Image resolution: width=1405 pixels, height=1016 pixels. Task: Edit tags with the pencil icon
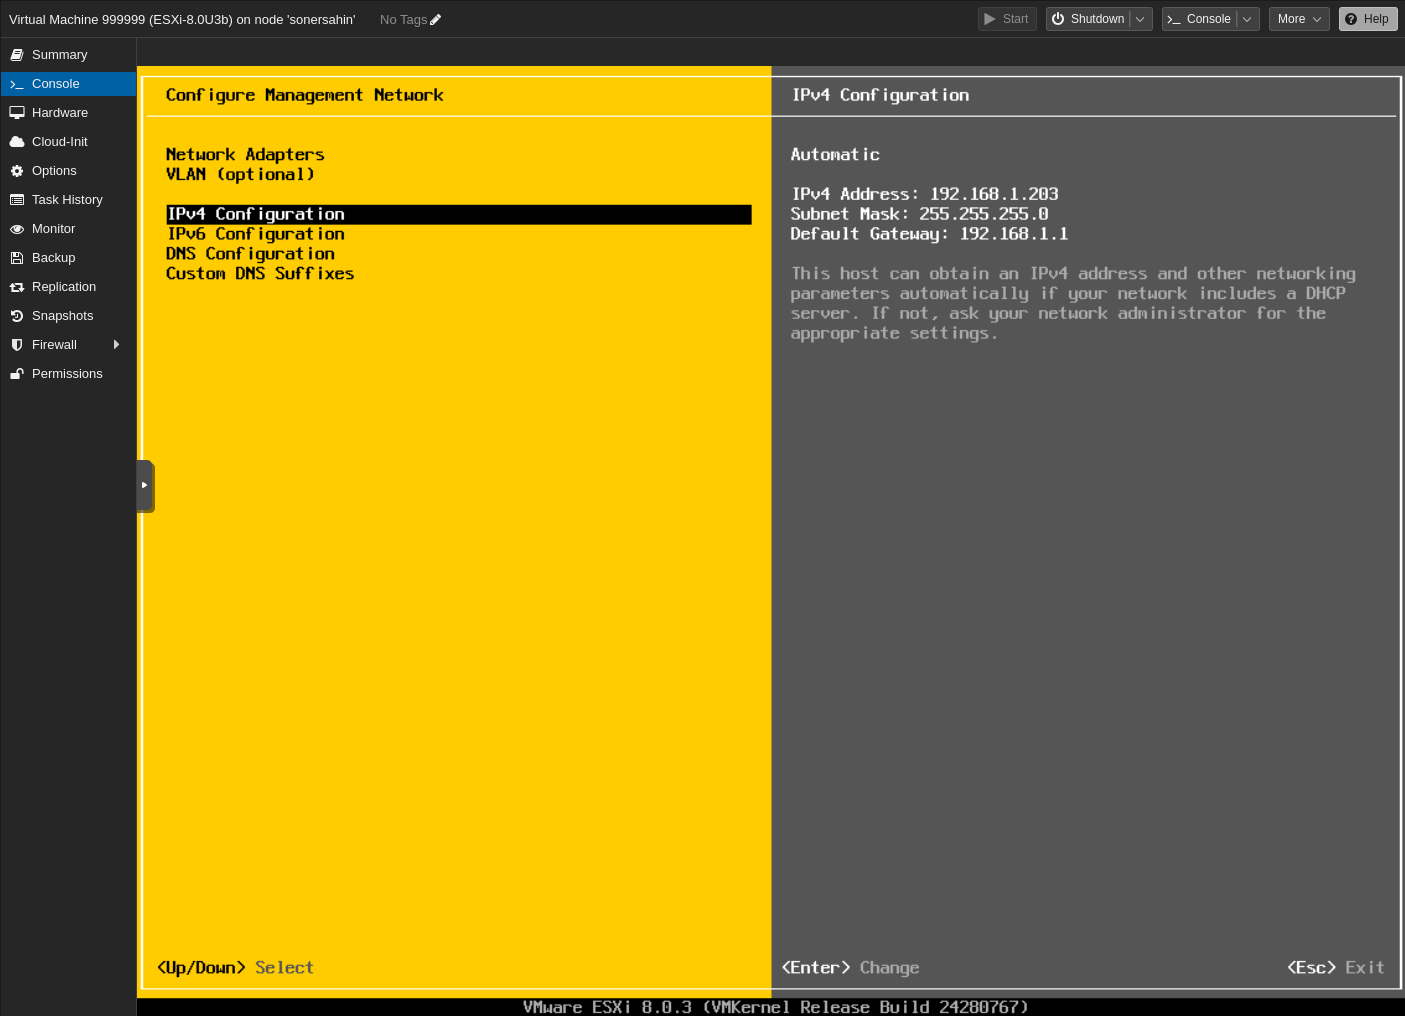click(x=435, y=19)
